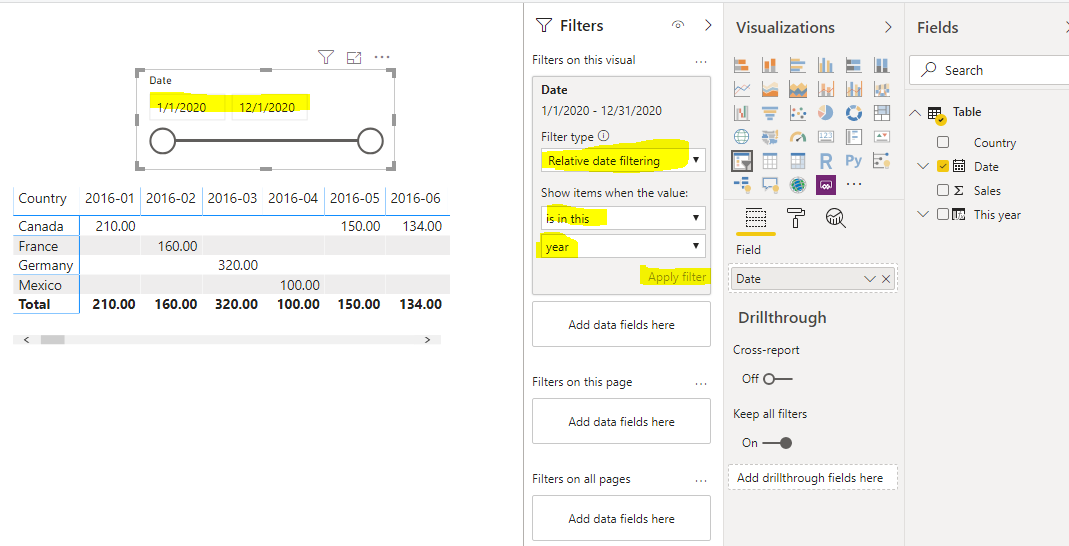Toggle the Cross-report drillthrough switch
1069x546 pixels.
[x=777, y=379]
